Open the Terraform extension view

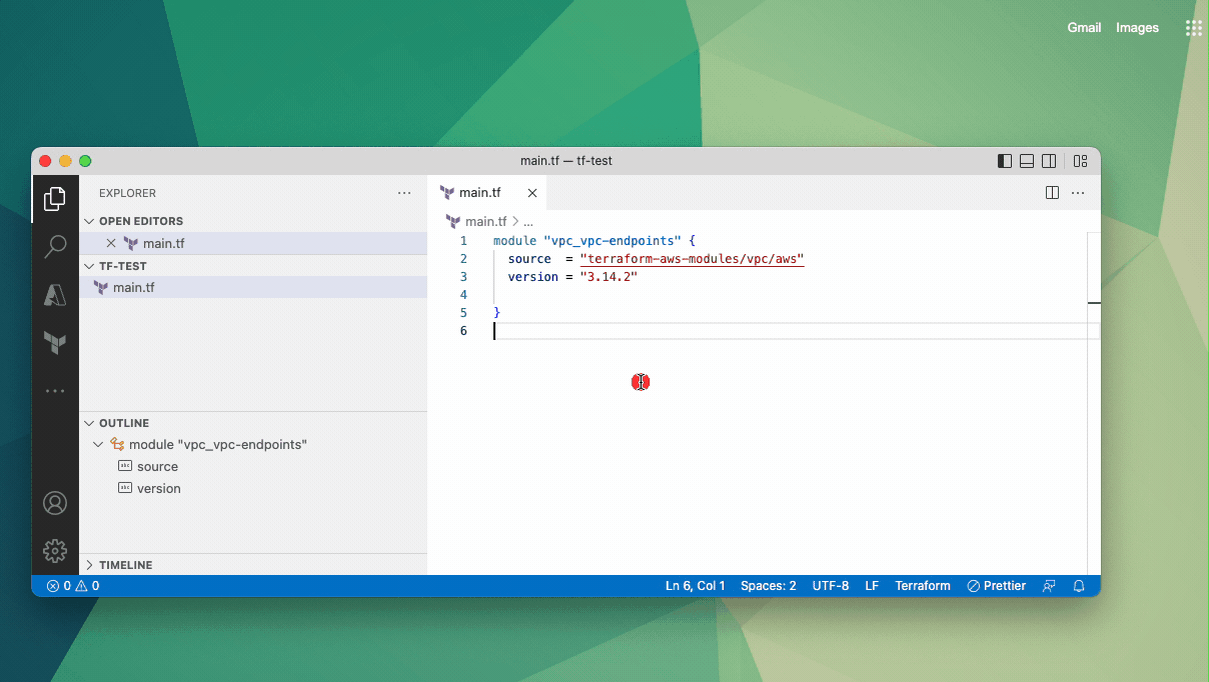coord(55,343)
